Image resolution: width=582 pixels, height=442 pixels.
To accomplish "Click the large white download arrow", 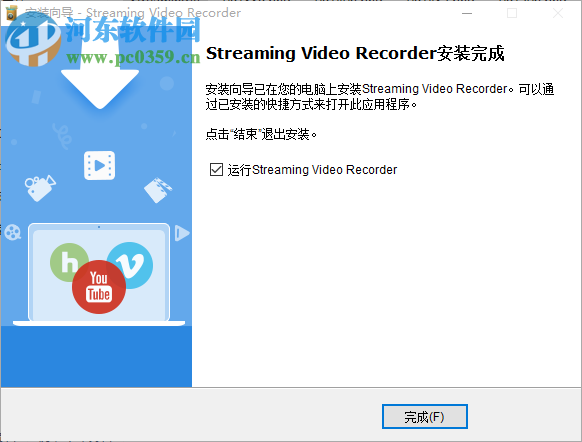I will (100, 72).
